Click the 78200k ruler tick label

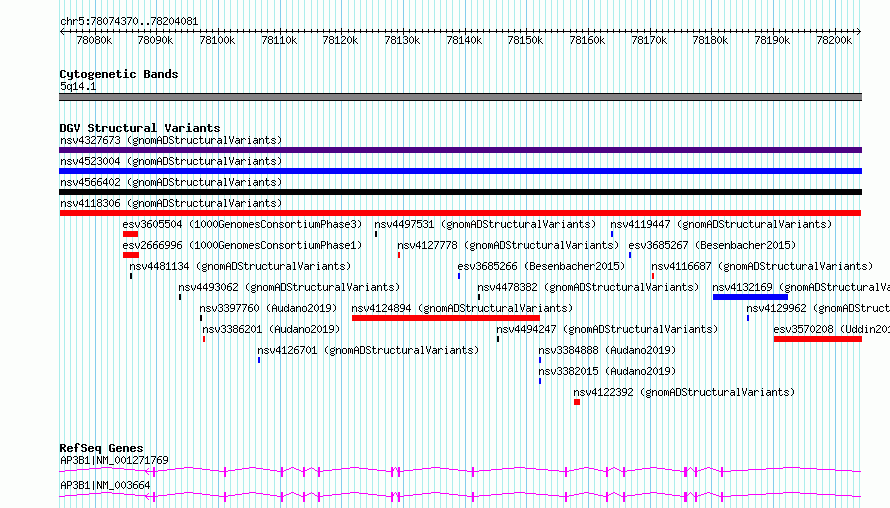pyautogui.click(x=834, y=40)
